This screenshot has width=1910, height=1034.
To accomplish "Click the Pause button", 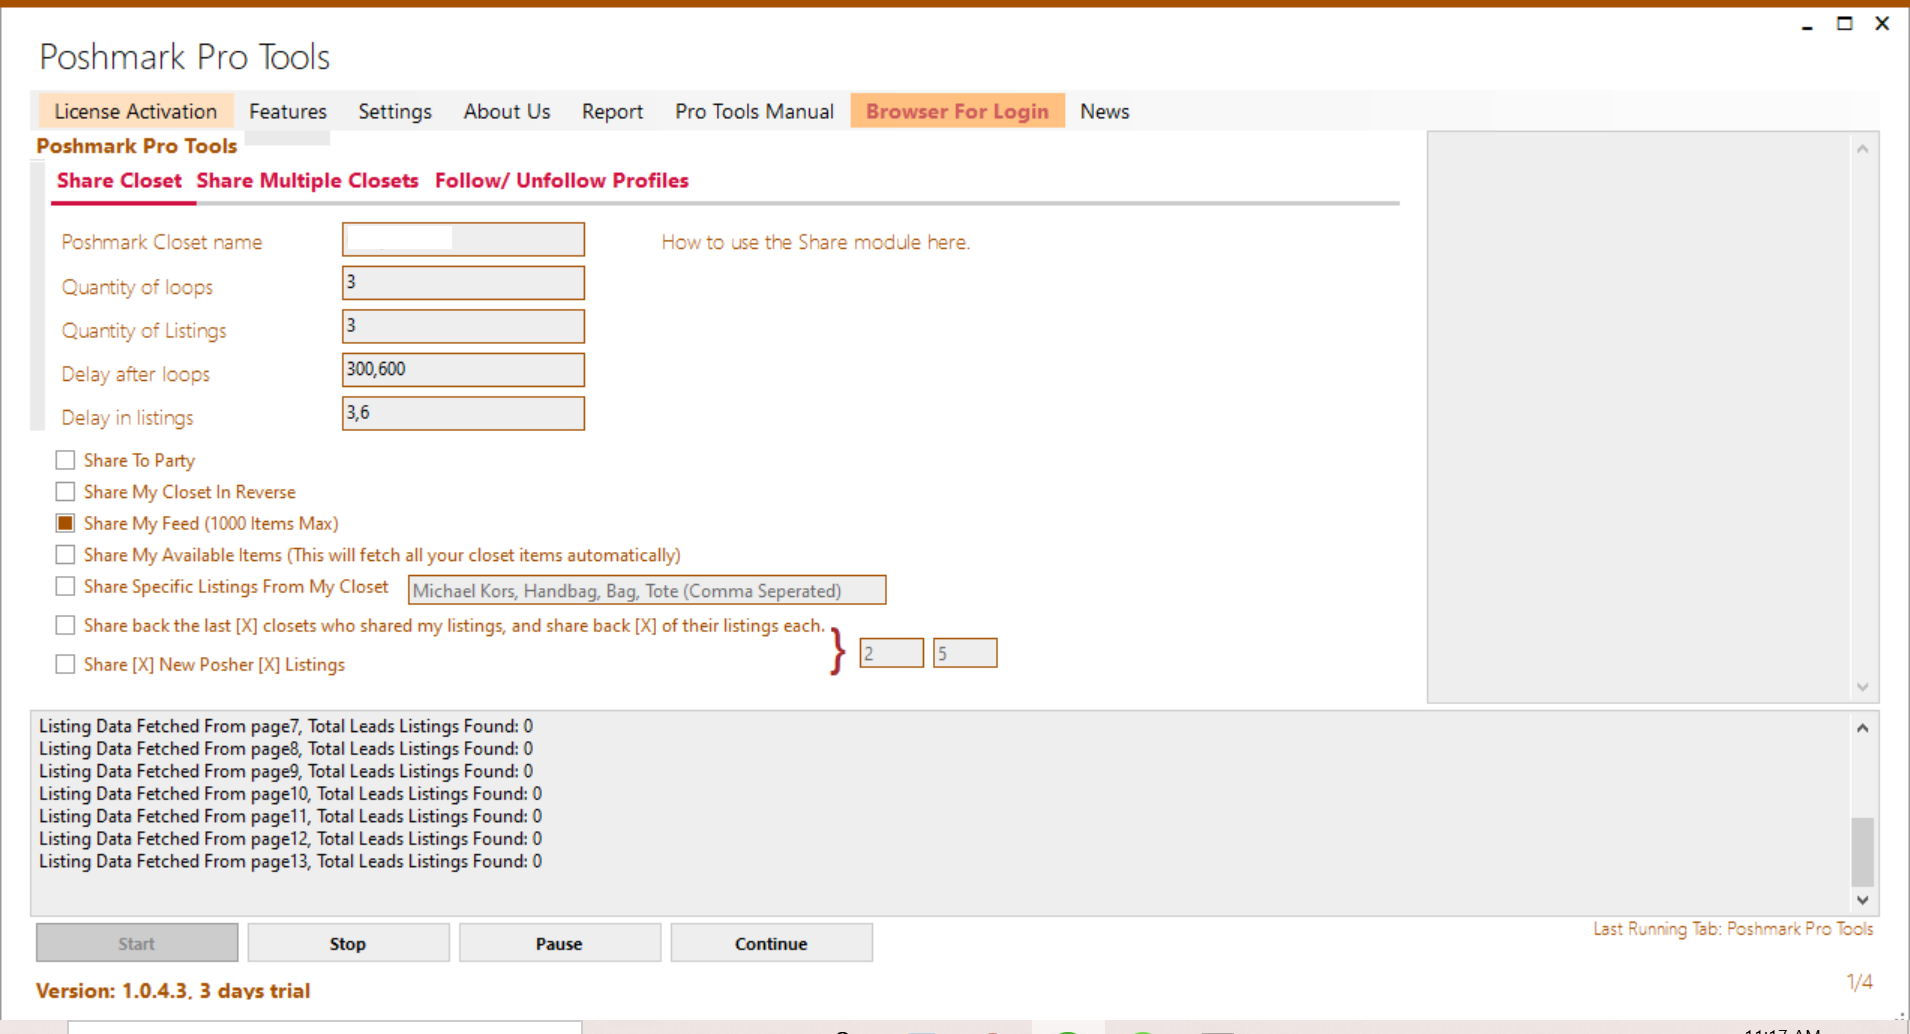I will (559, 943).
